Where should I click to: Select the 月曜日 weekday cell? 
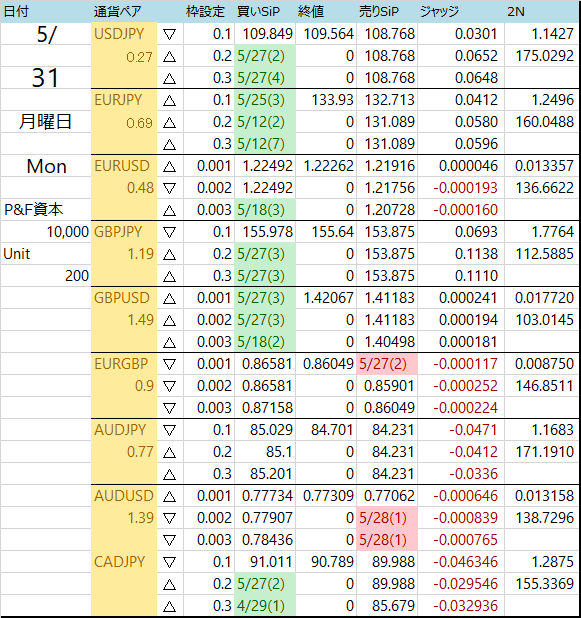[x=45, y=122]
